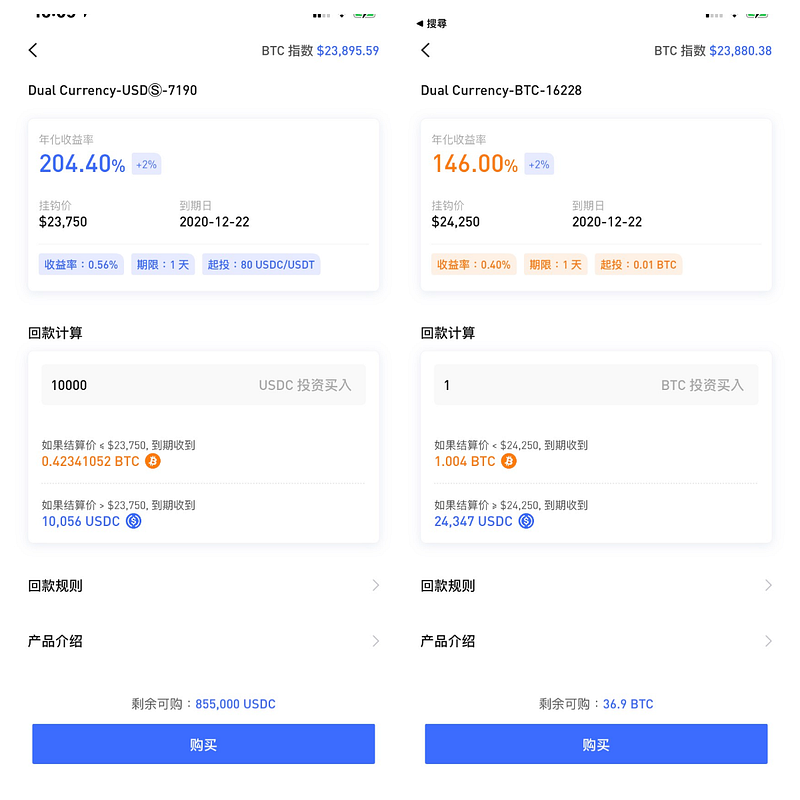Click the 购买 button for the USDC product

click(x=204, y=744)
